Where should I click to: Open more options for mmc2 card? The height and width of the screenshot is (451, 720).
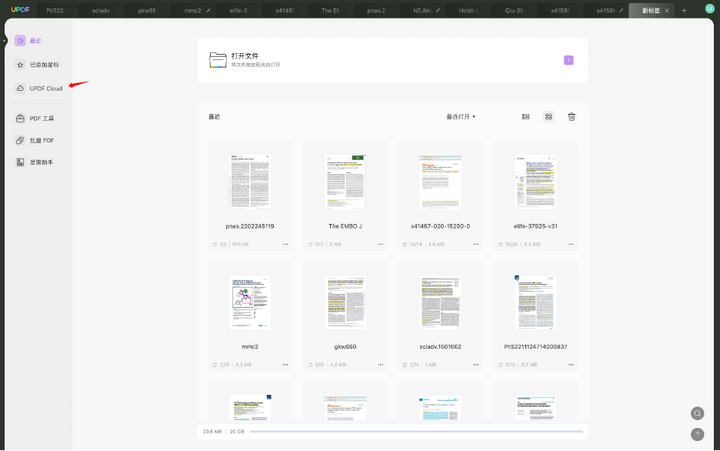click(x=285, y=365)
